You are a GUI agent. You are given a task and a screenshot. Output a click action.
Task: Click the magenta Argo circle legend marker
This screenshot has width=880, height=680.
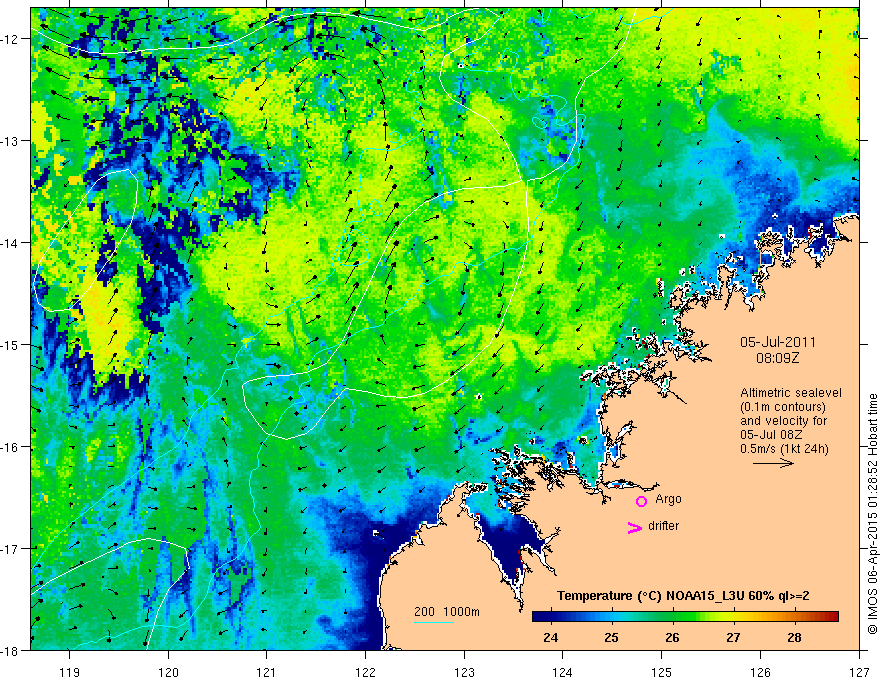point(641,501)
